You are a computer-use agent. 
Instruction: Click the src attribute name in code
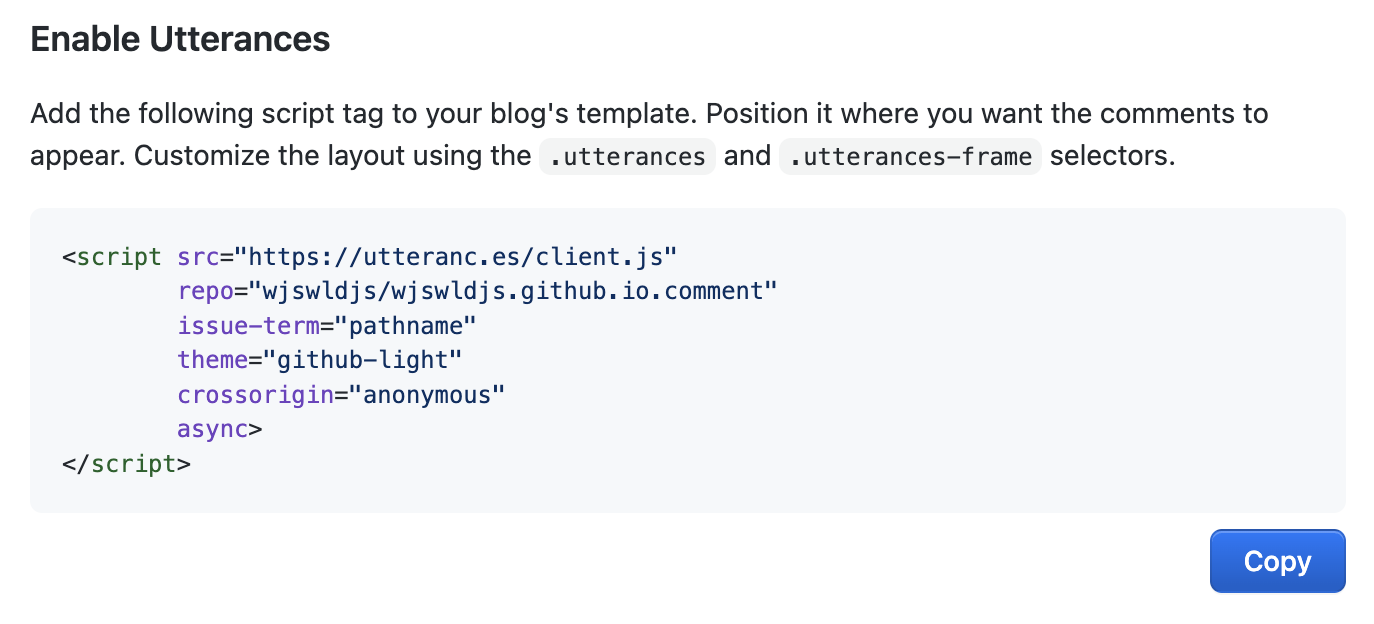[198, 257]
